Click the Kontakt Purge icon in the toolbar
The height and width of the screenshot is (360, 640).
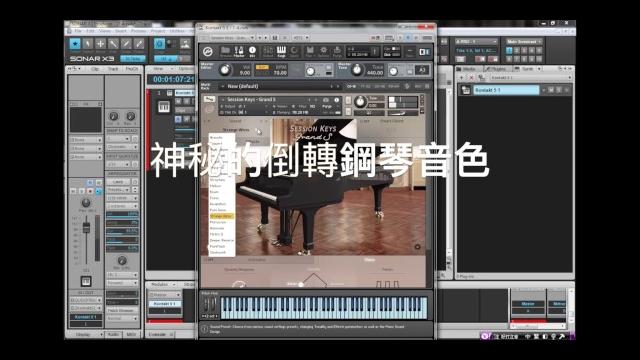[x=337, y=51]
